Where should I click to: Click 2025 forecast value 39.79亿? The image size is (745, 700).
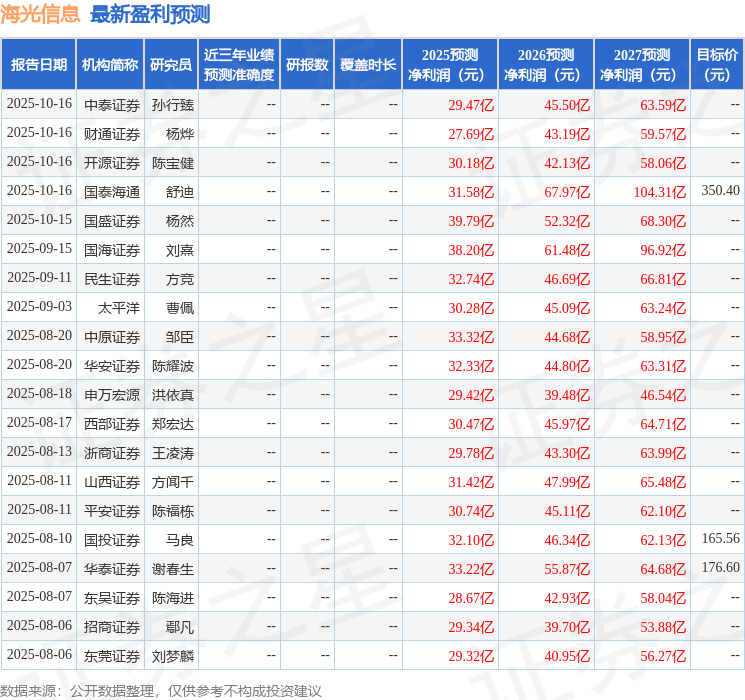click(471, 221)
